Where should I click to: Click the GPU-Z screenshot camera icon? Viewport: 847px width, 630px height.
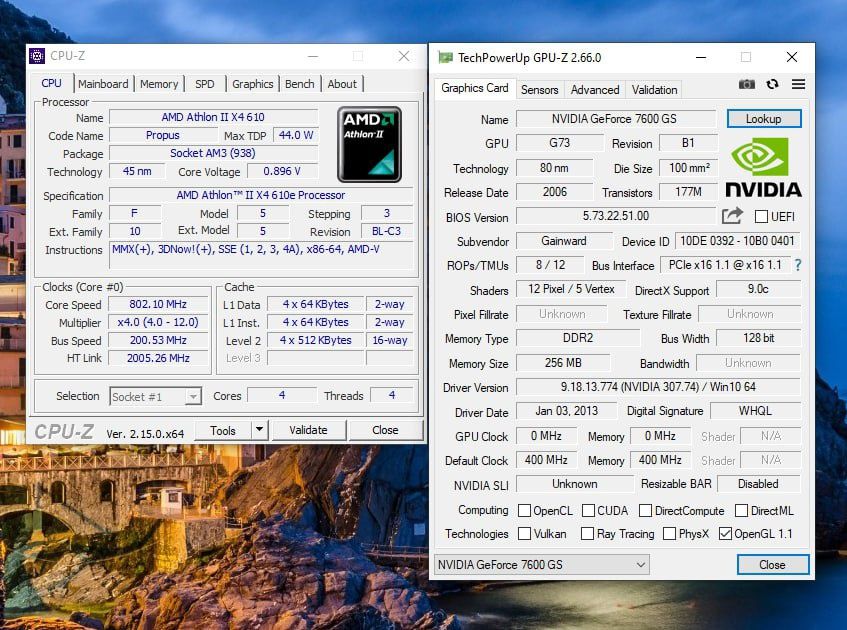[x=747, y=84]
